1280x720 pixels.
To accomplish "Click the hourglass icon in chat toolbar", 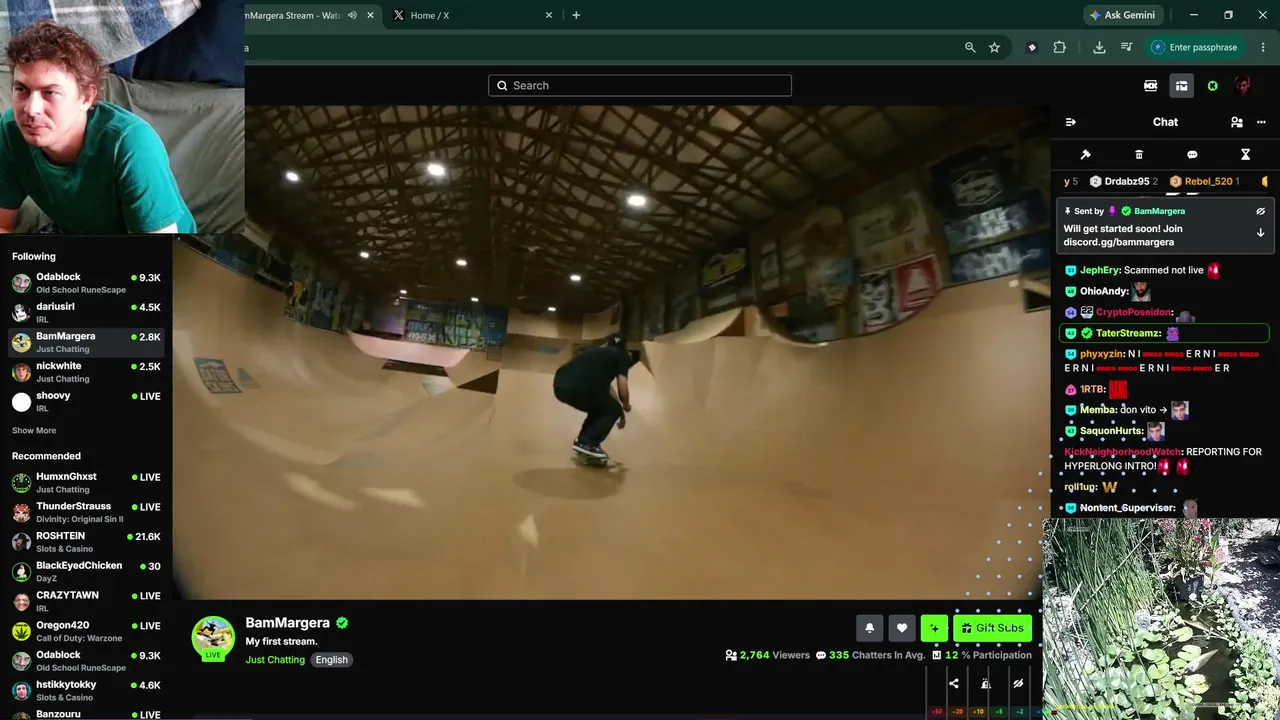I will pyautogui.click(x=1245, y=155).
